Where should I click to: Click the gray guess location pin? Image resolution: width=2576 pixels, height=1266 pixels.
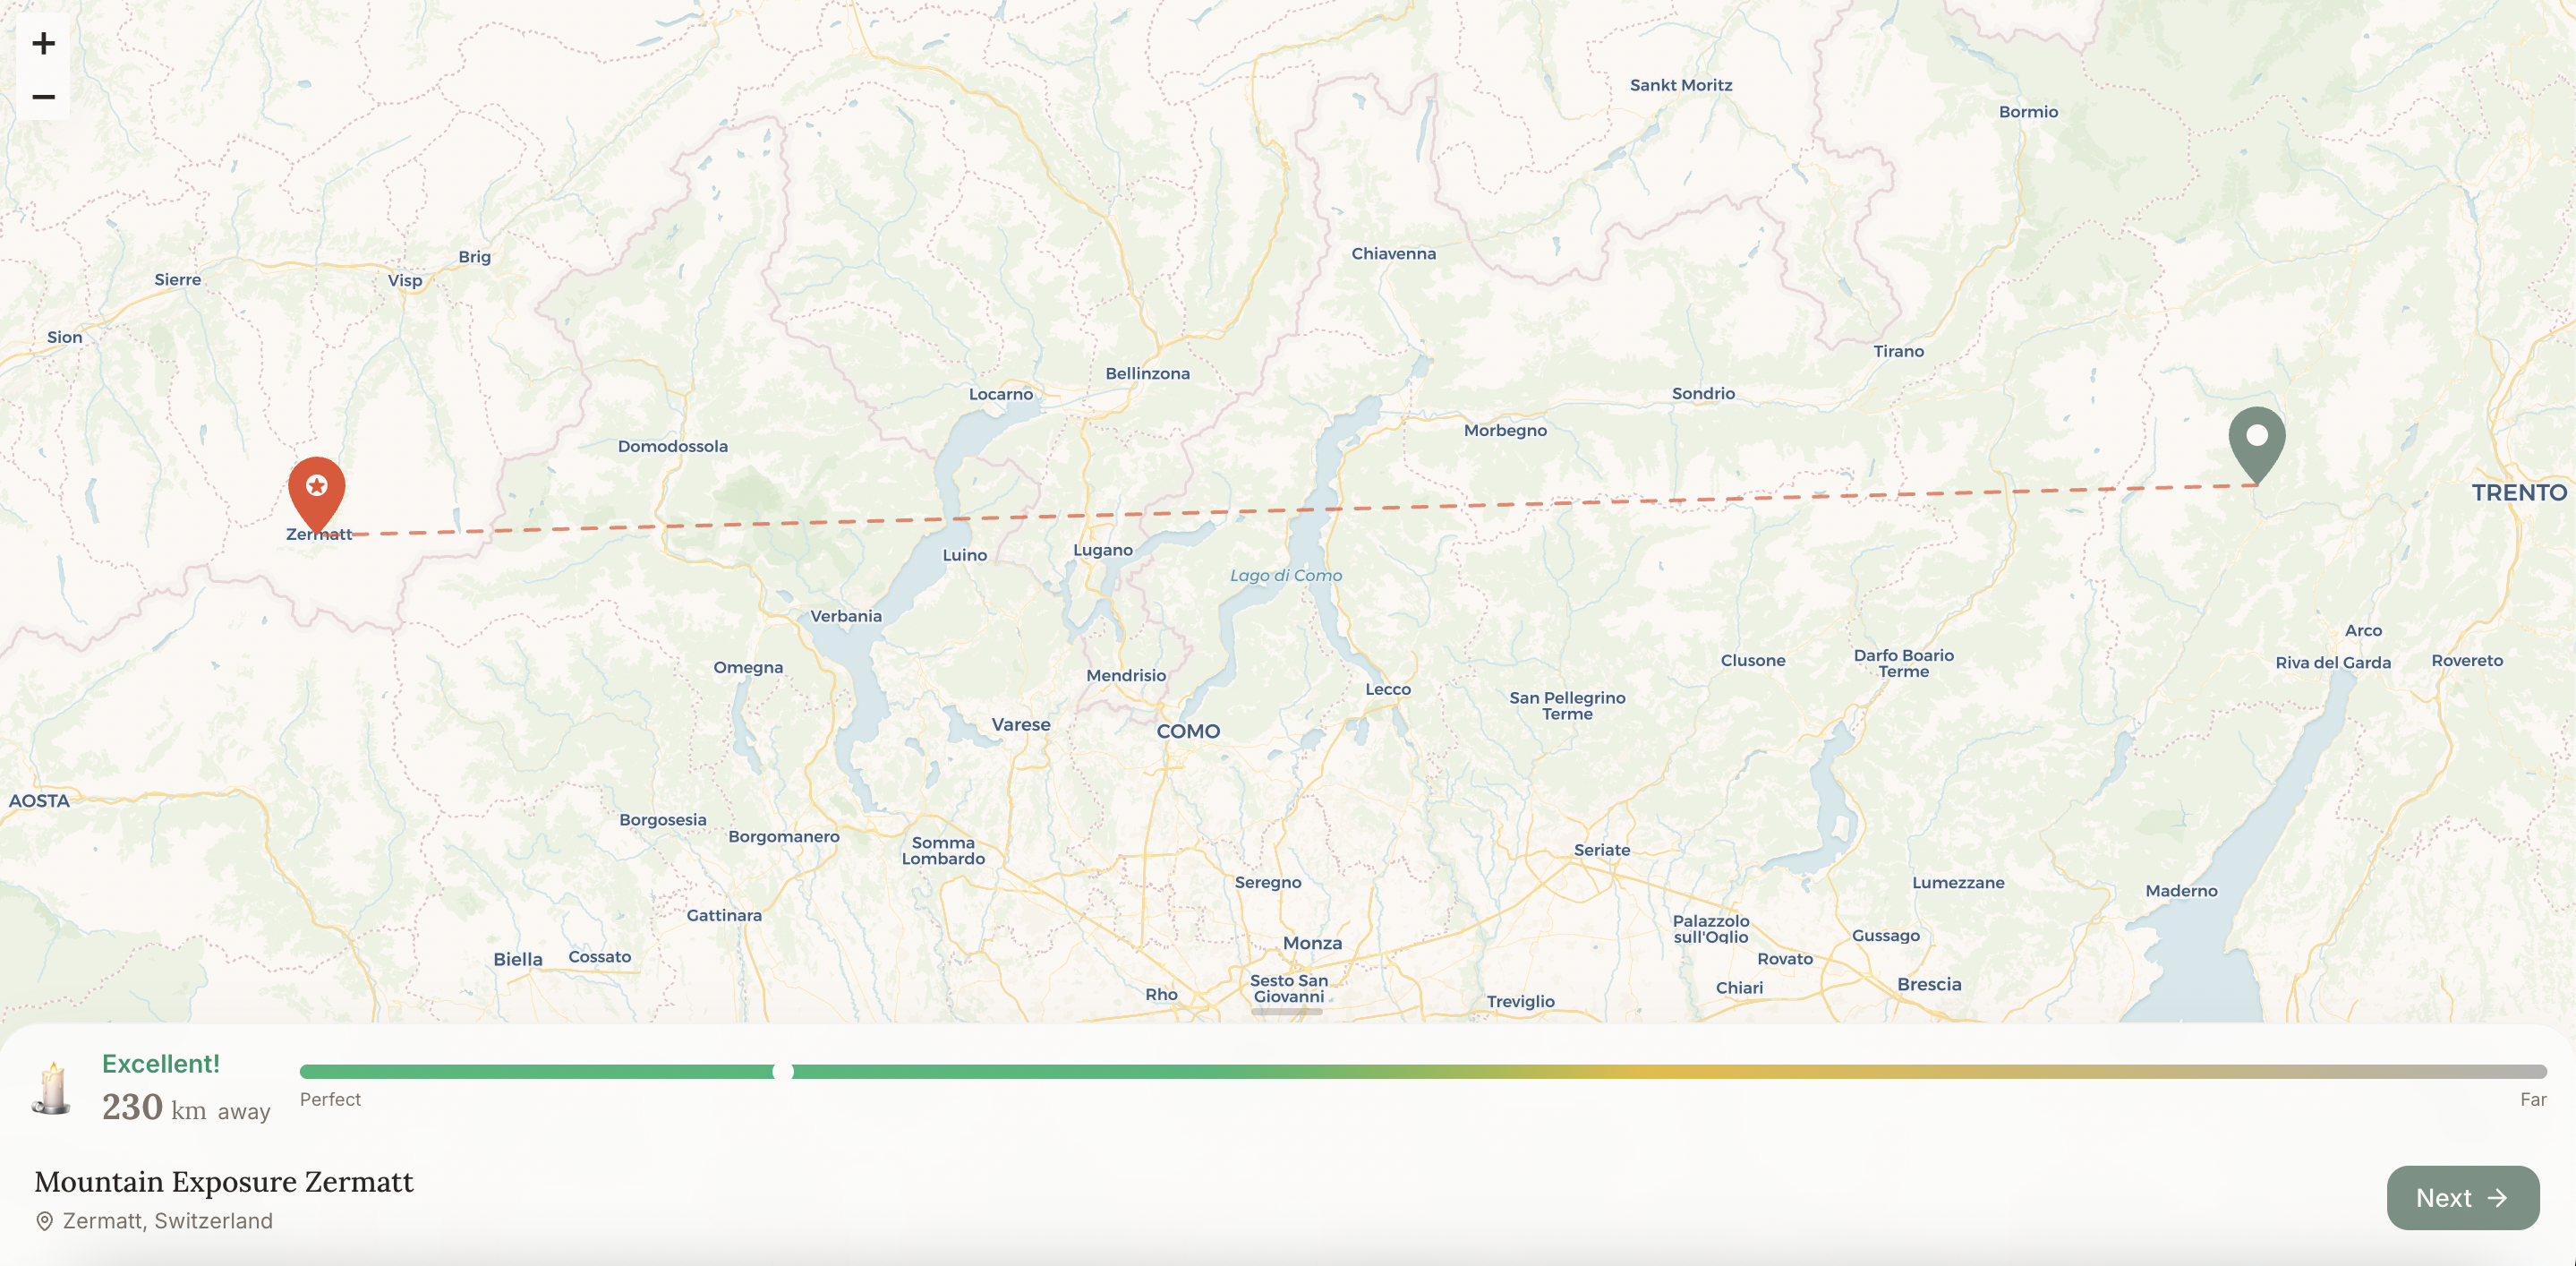coord(2256,438)
